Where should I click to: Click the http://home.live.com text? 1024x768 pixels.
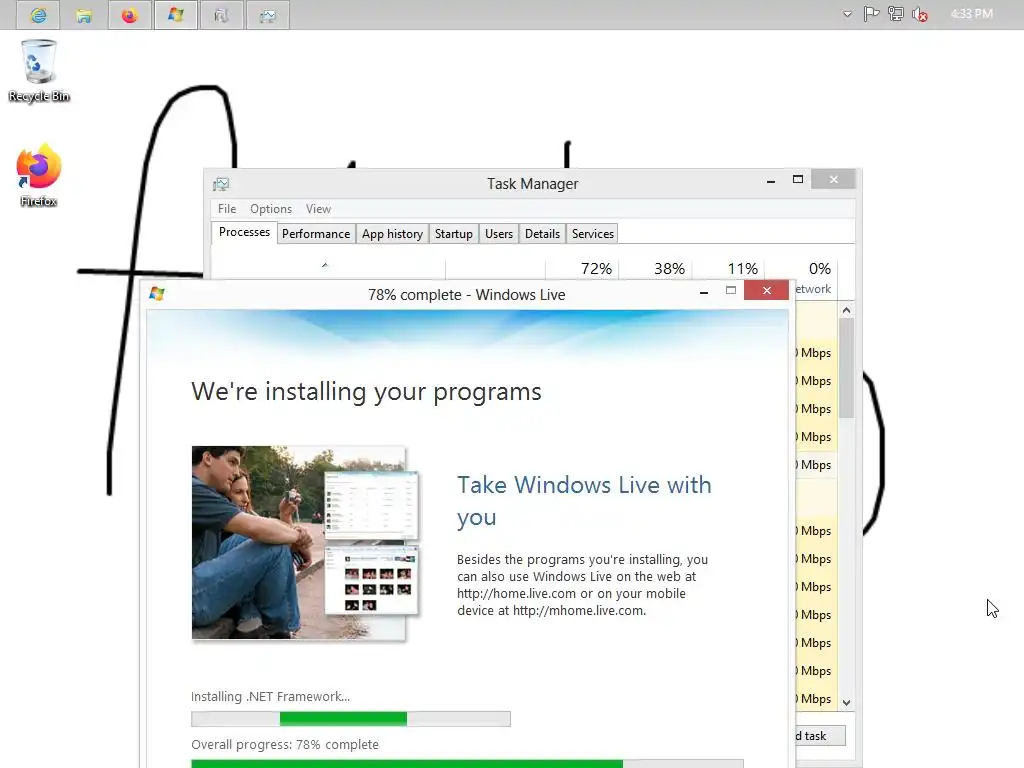point(517,594)
